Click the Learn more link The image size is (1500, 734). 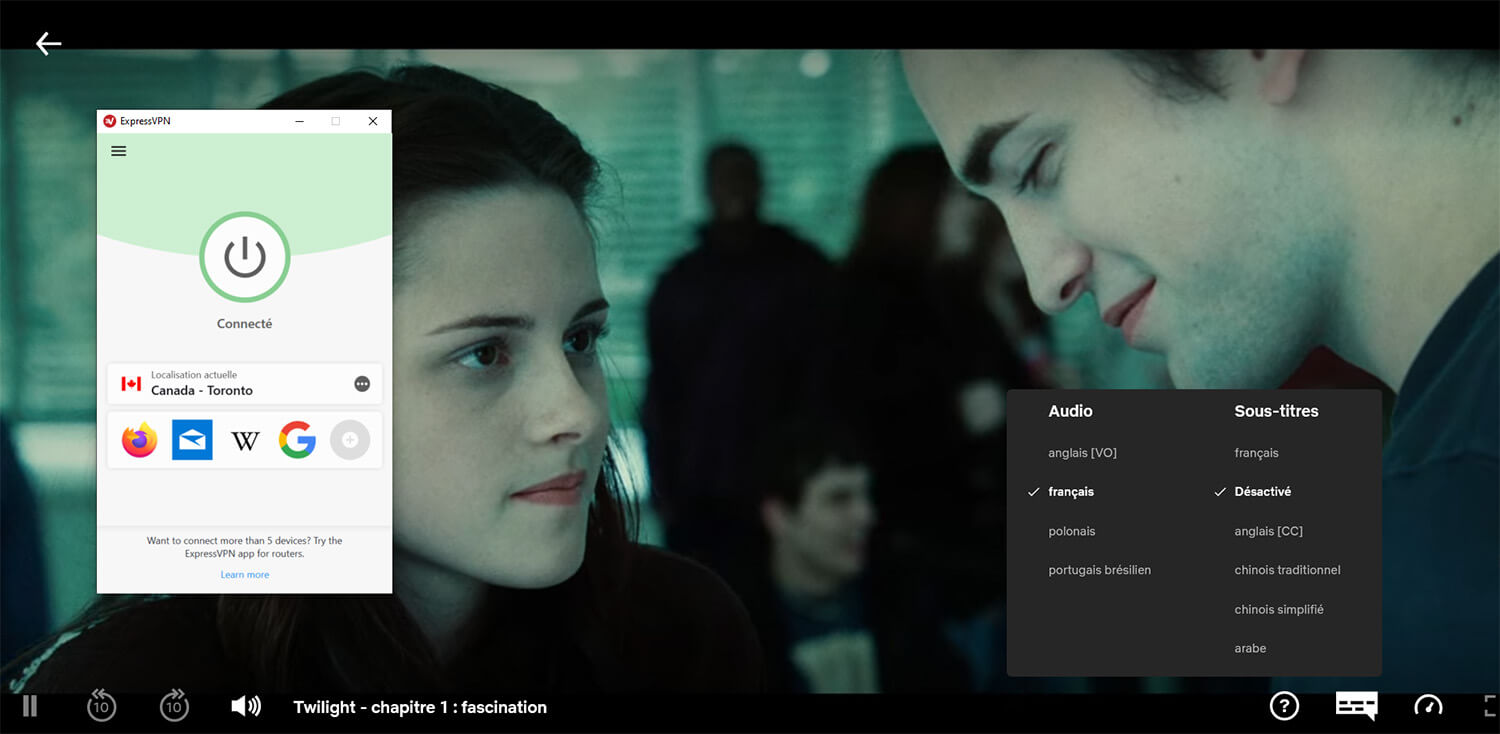pos(245,575)
